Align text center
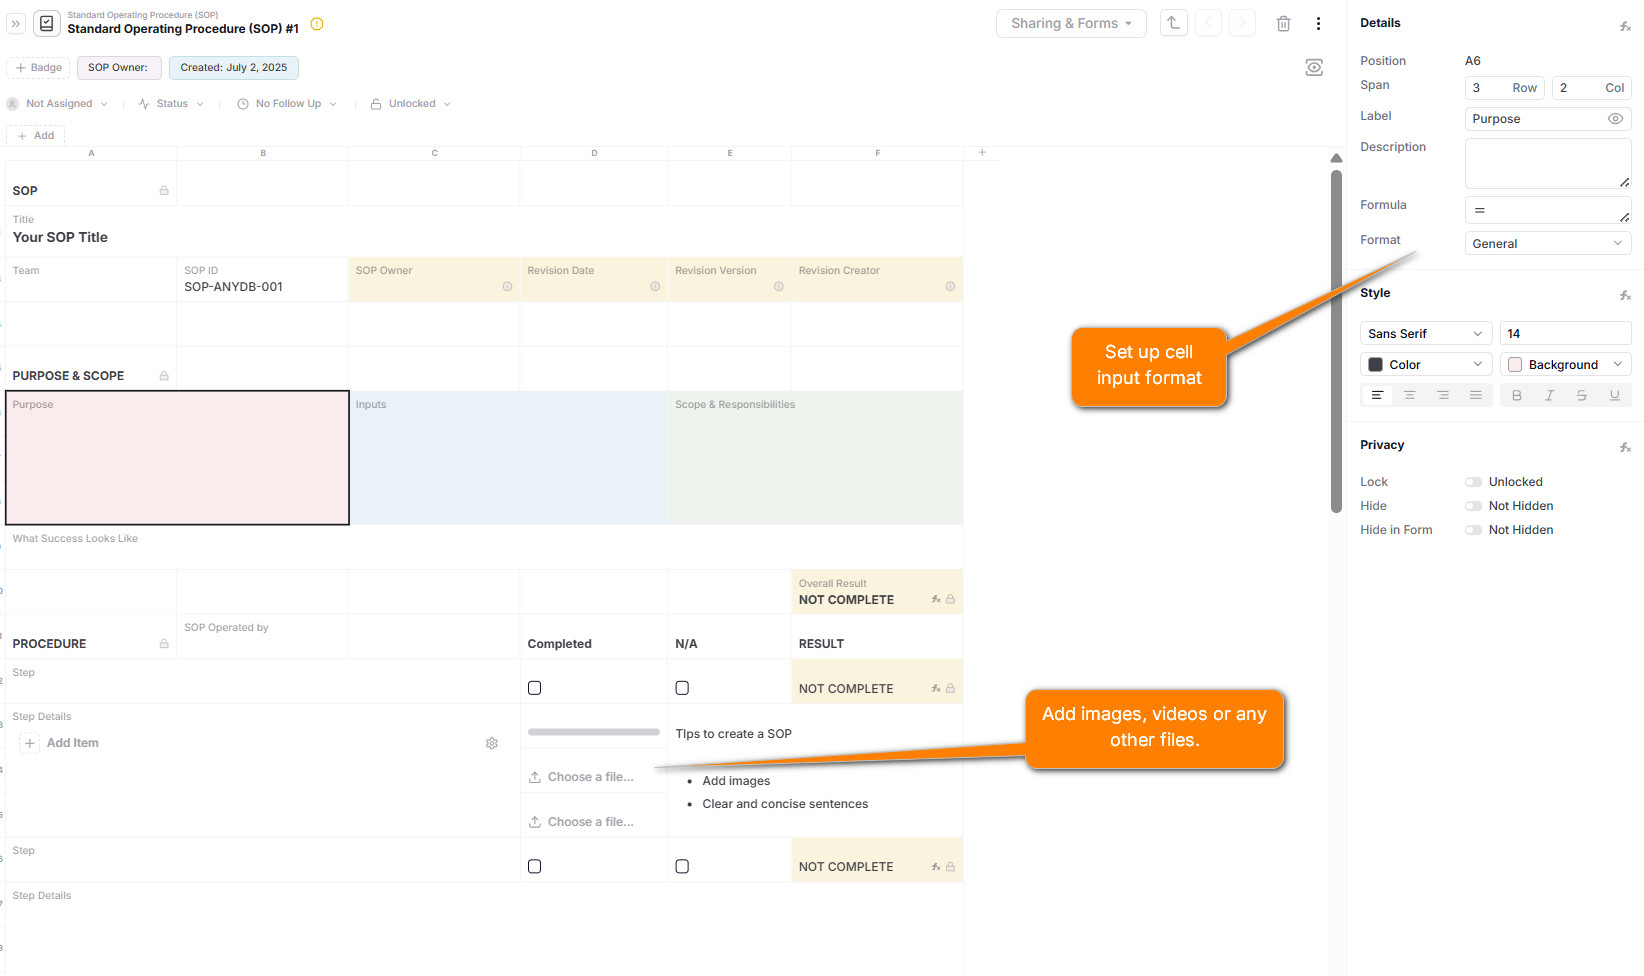Viewport: 1644px width, 976px height. coord(1410,395)
